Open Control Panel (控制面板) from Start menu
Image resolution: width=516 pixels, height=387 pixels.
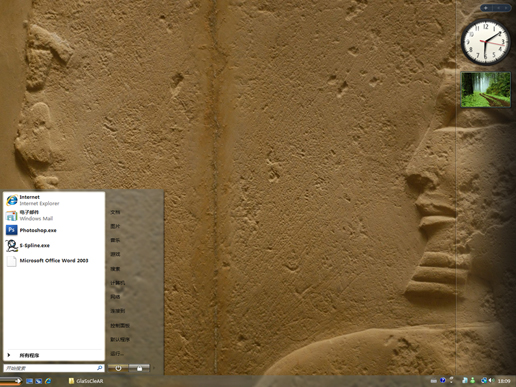(x=120, y=325)
